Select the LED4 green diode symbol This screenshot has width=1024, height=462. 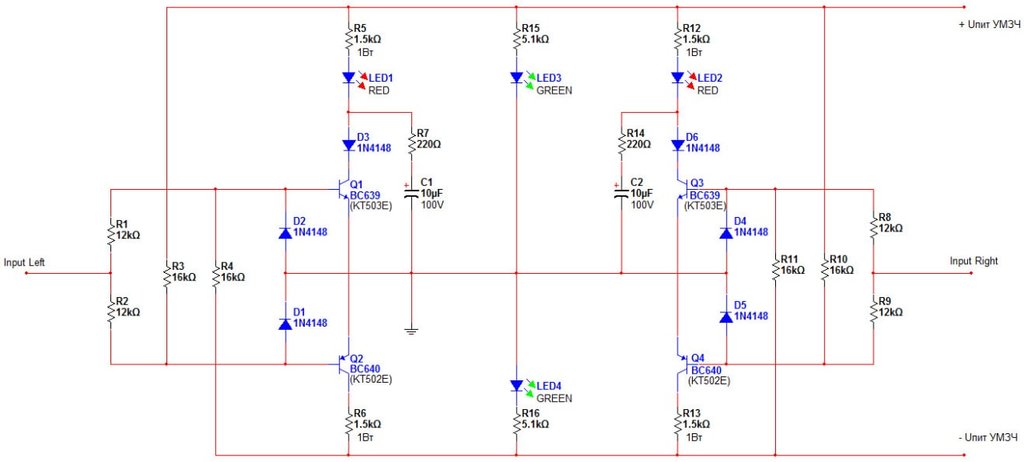click(516, 386)
